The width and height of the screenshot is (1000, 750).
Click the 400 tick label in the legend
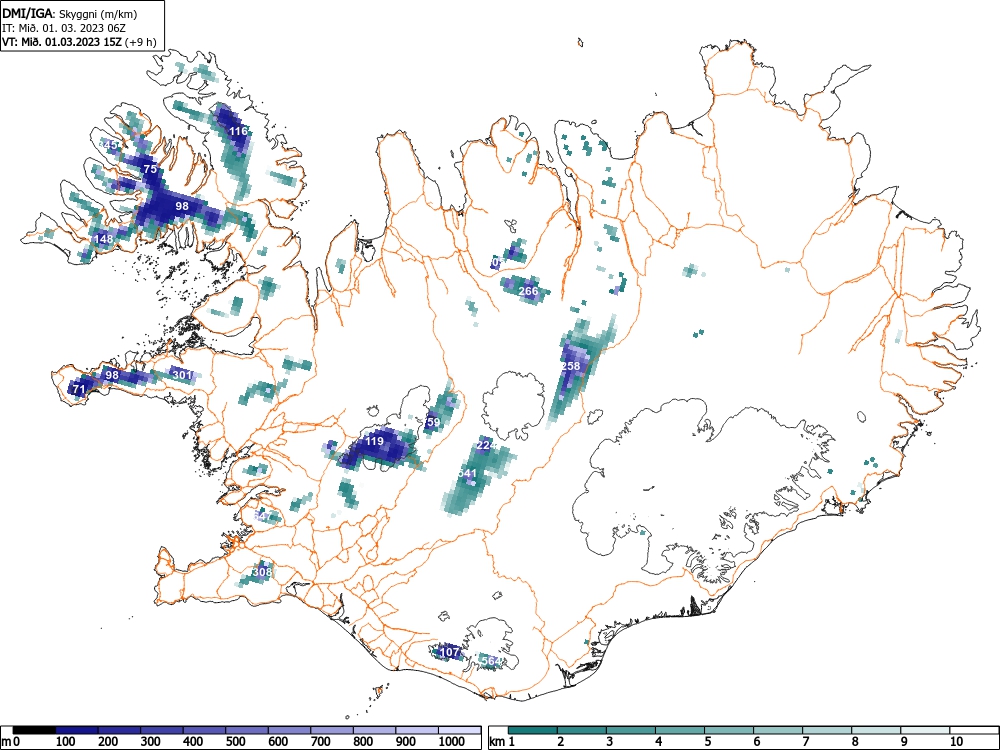point(193,742)
